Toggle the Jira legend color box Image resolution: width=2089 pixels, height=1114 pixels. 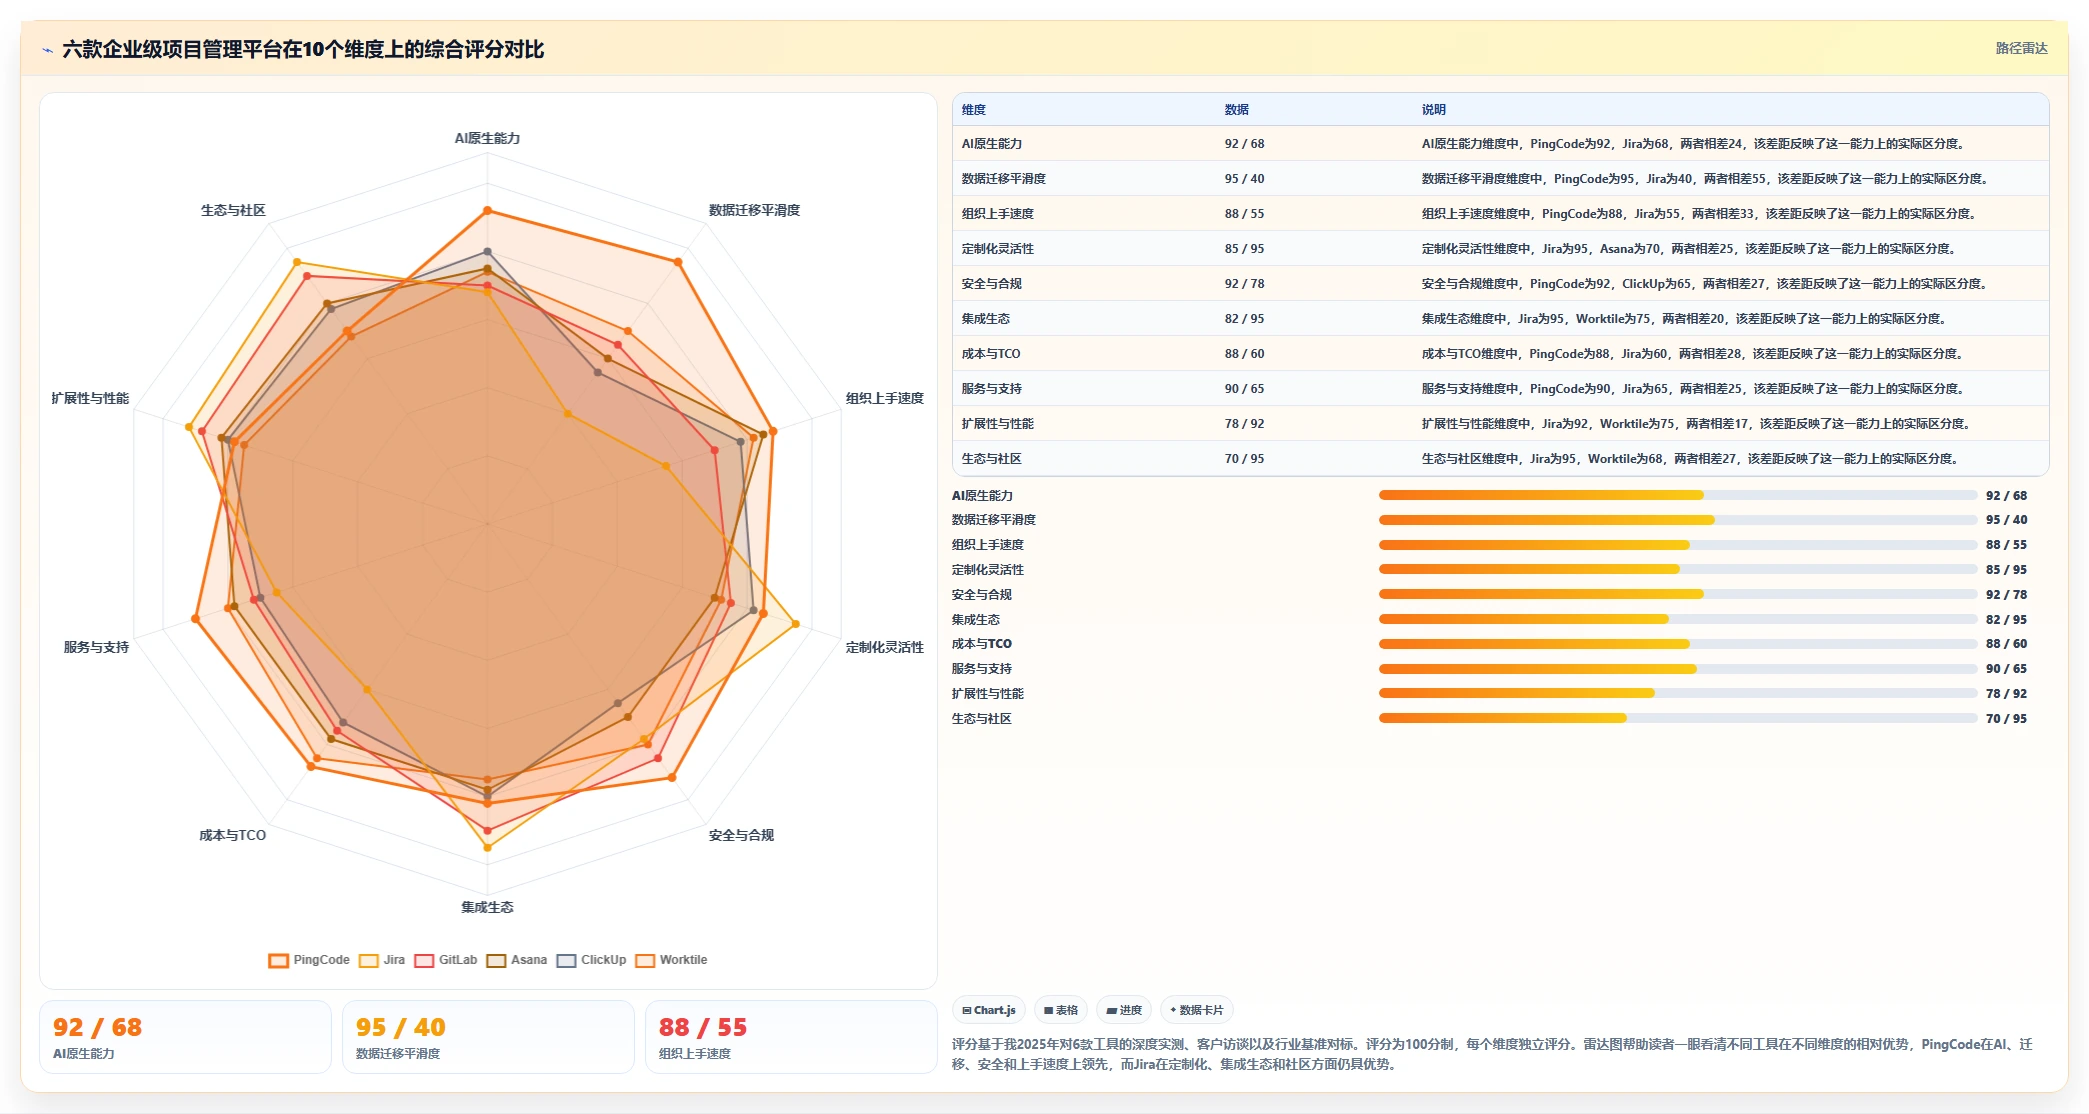tap(369, 961)
